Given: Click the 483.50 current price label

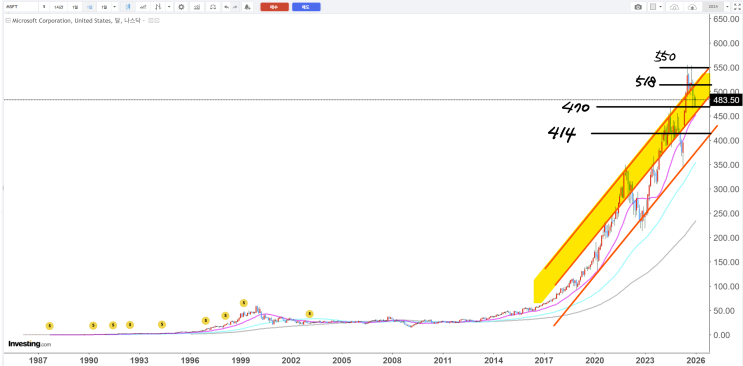Looking at the screenshot, I should [725, 100].
